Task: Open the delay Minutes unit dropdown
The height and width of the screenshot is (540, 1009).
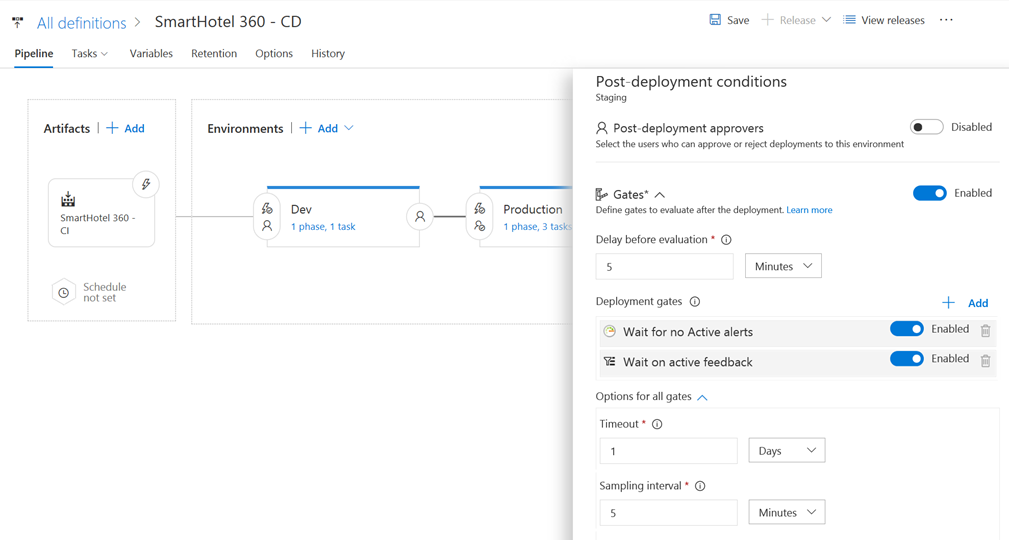Action: coord(783,266)
